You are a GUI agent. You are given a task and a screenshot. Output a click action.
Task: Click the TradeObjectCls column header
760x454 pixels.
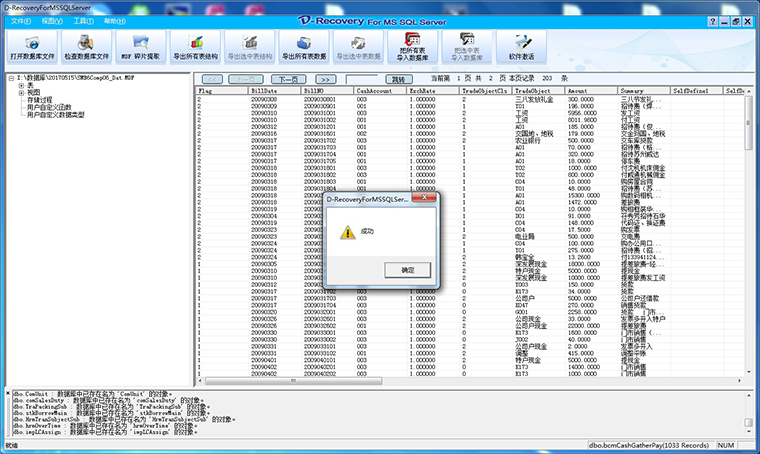coord(486,91)
